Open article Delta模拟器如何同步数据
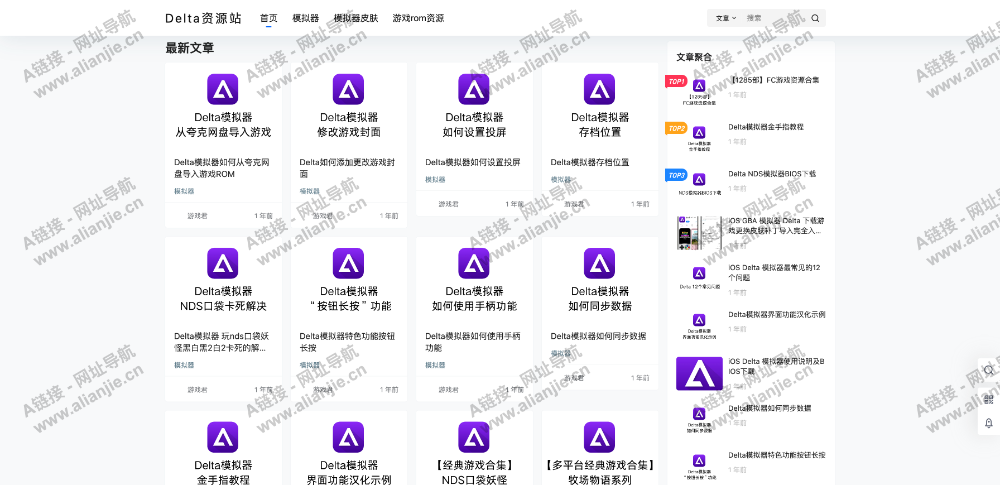Viewport: 1000px width, 485px height. point(598,336)
